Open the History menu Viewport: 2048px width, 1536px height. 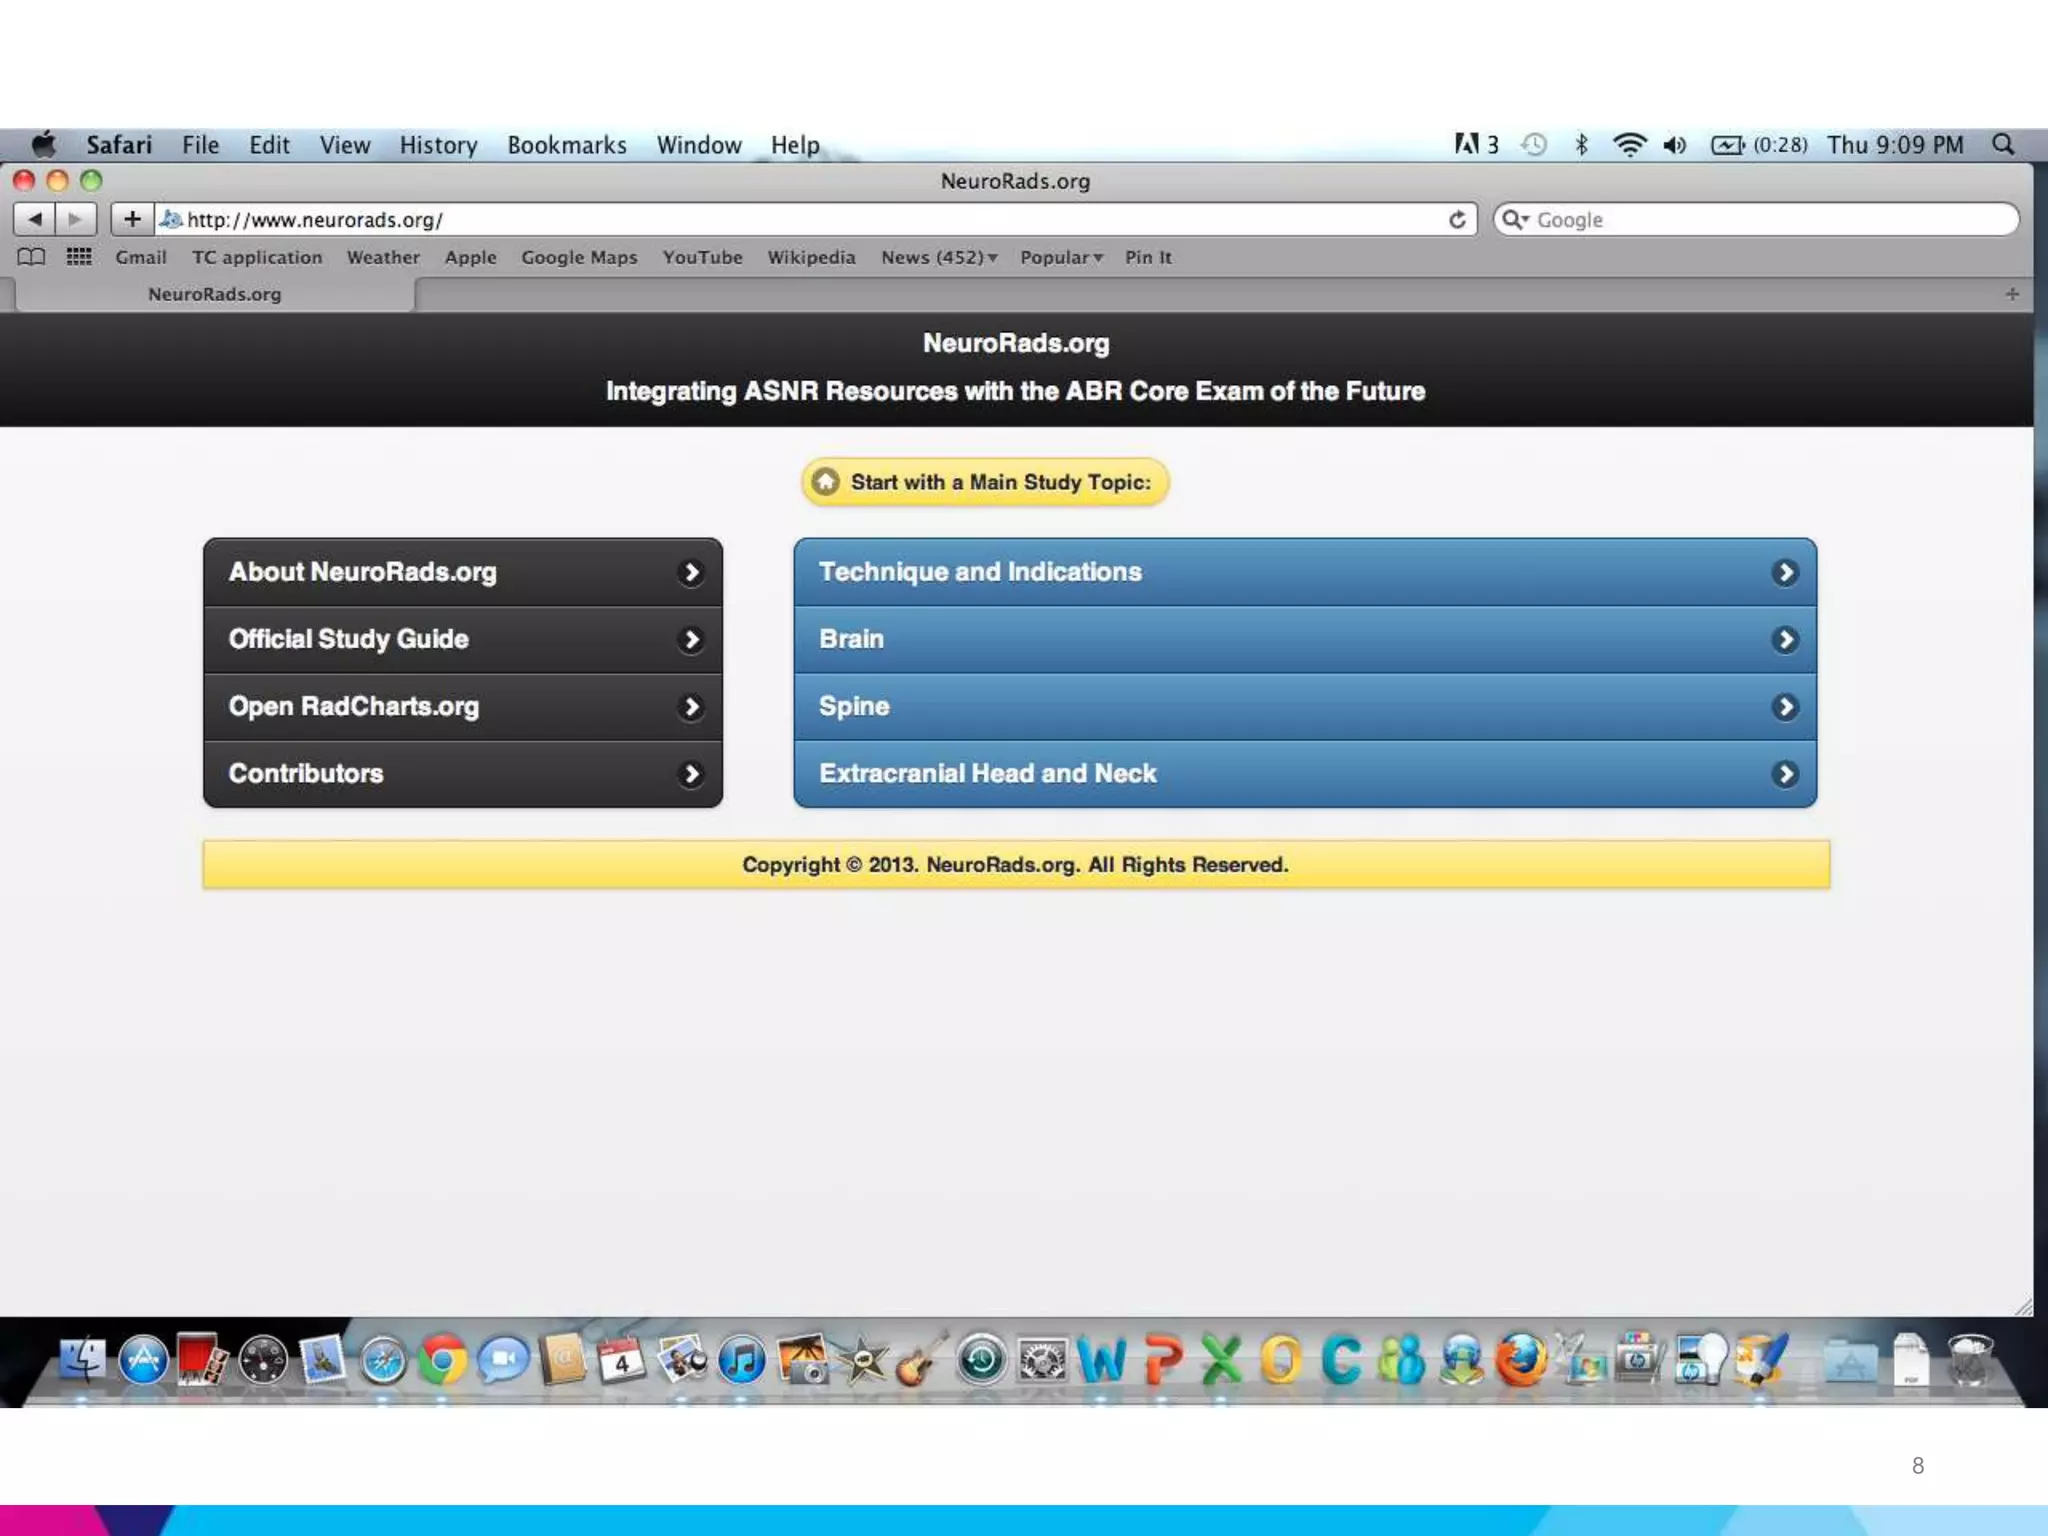click(x=438, y=145)
